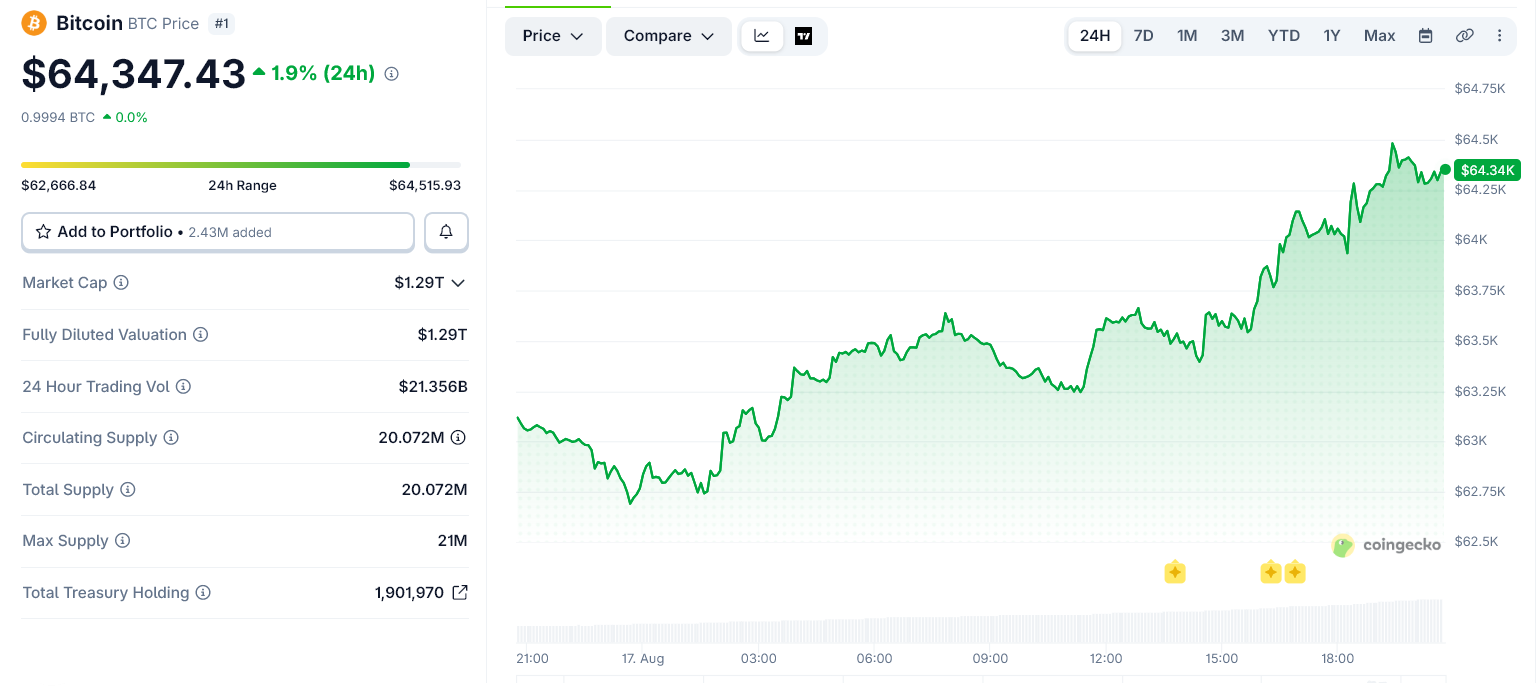1536x687 pixels.
Task: Click the Max Supply 21M value
Action: [452, 541]
